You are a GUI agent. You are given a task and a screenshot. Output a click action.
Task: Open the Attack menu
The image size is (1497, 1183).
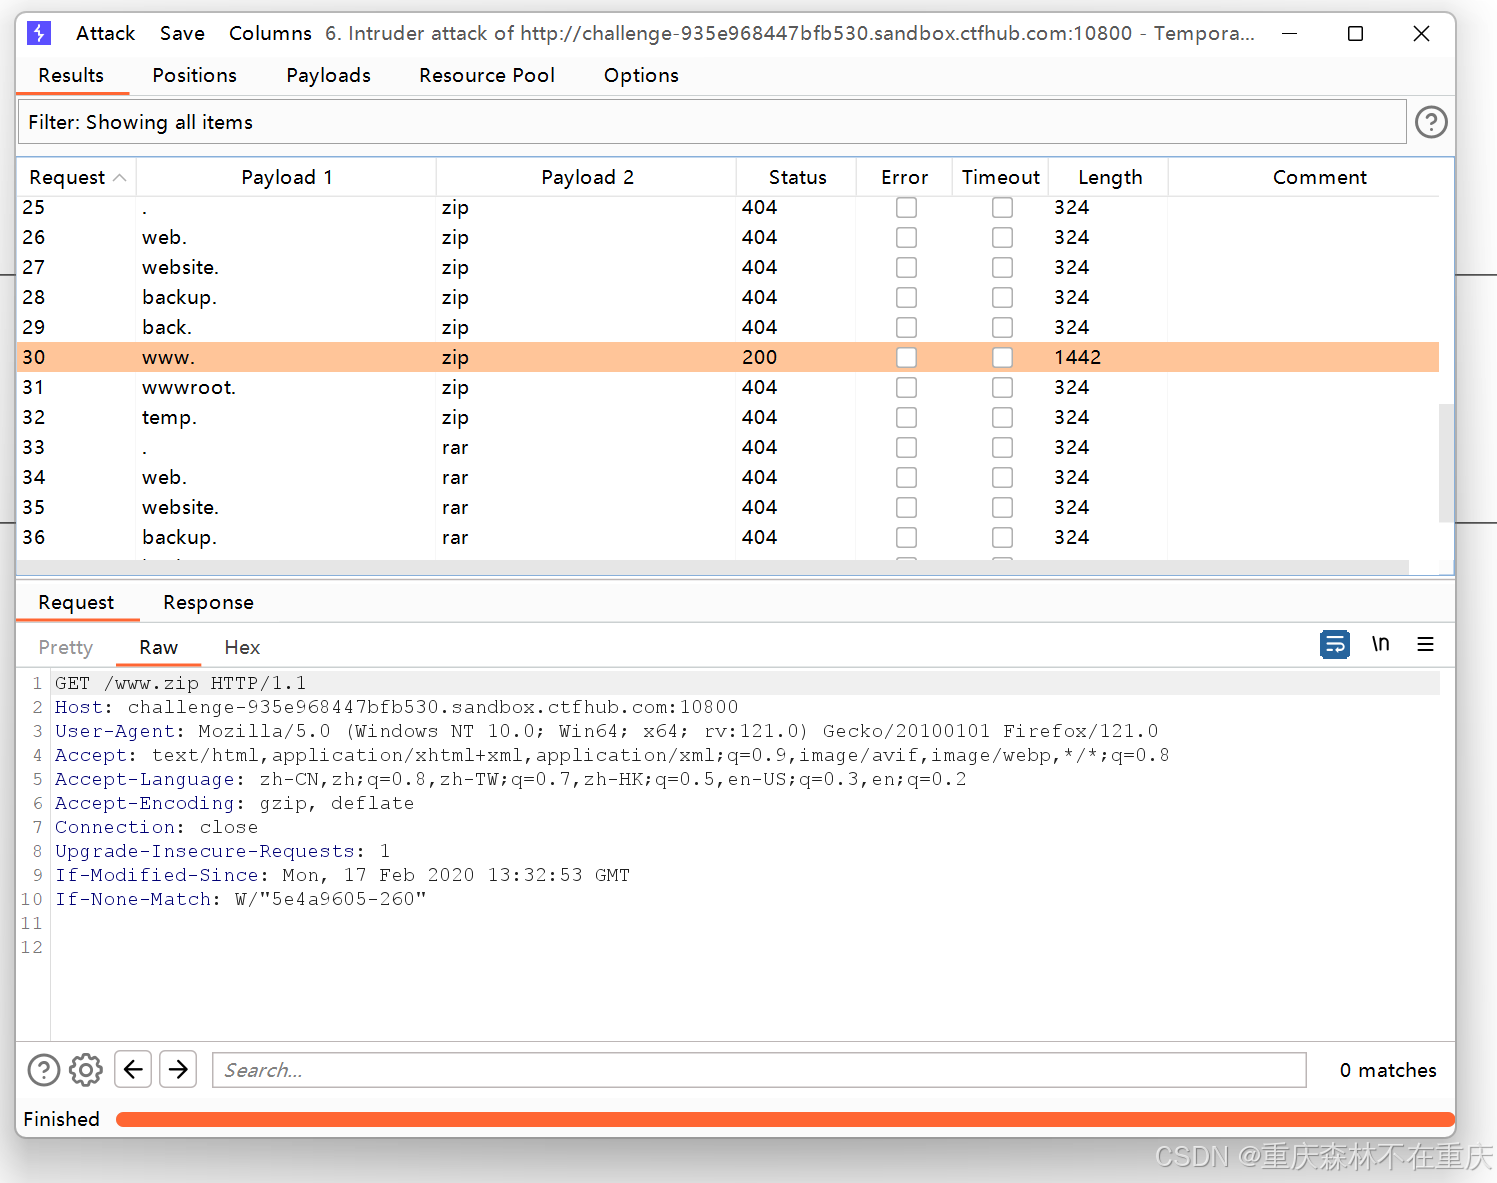105,33
